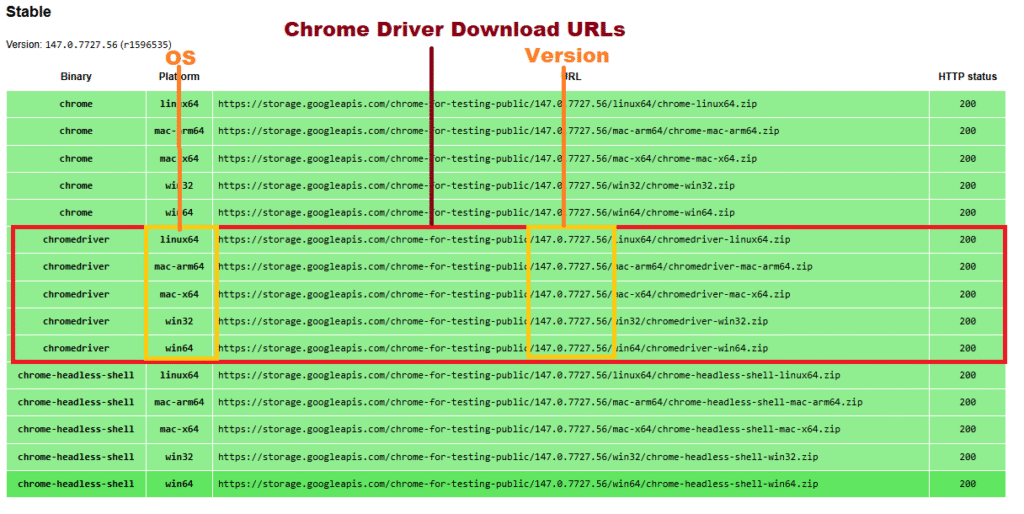Screen dimensions: 1024x514
Task: Click the chrome-headless-shell-linux64.zip URL
Action: (529, 375)
